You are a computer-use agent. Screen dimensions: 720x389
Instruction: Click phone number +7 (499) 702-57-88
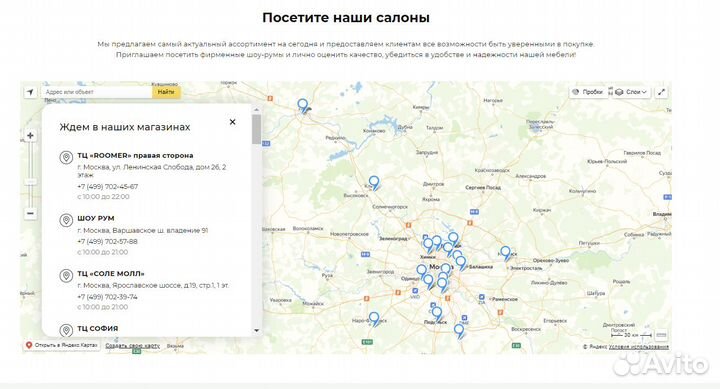[x=107, y=242]
